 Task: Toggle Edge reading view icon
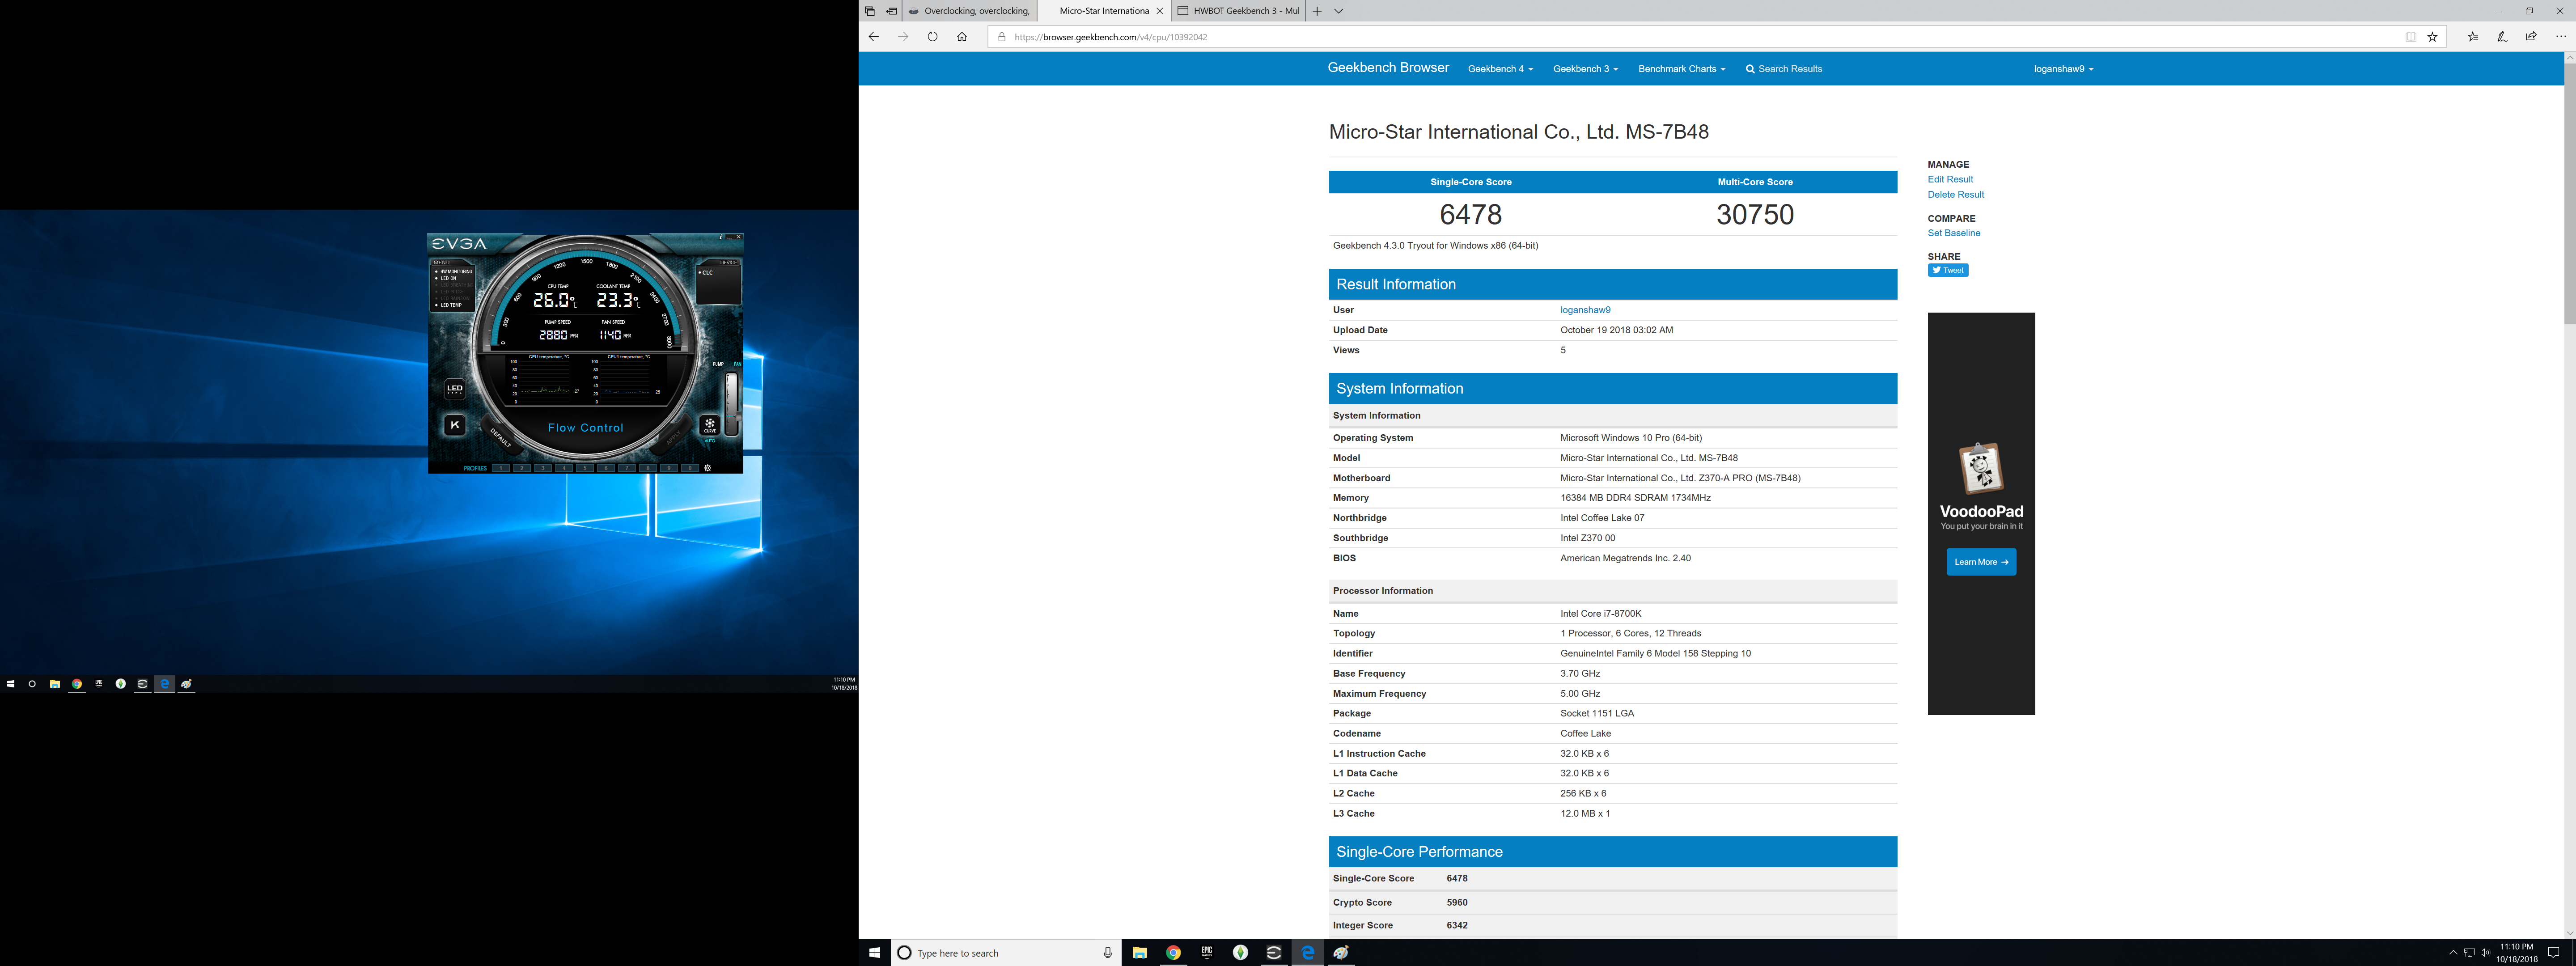[2411, 37]
